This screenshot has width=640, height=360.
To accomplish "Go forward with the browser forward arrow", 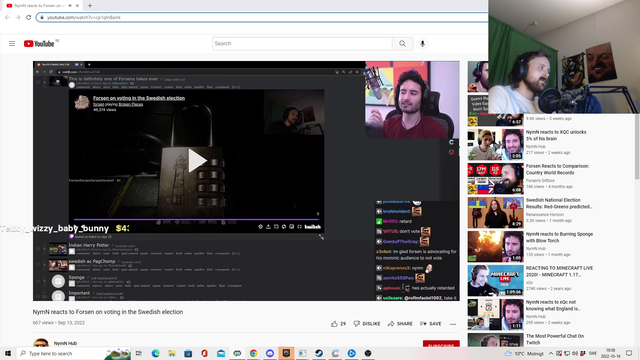I will [18, 17].
